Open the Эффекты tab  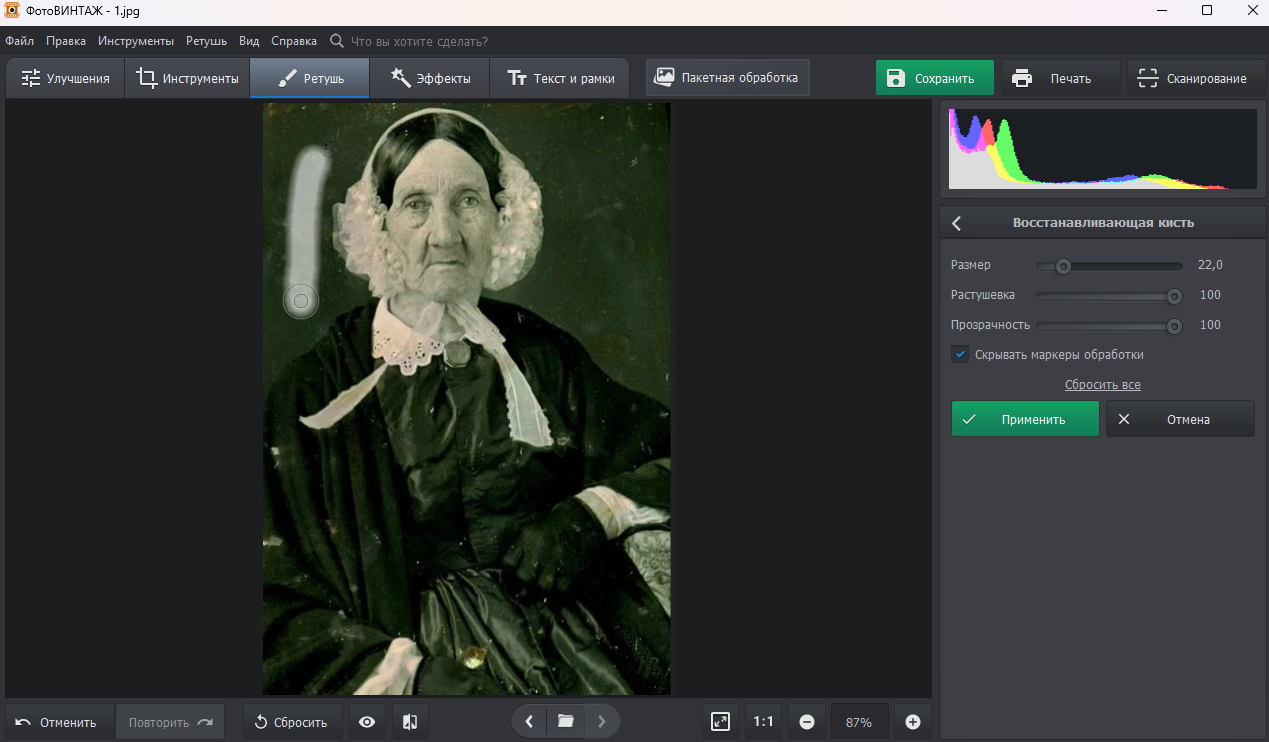point(430,78)
